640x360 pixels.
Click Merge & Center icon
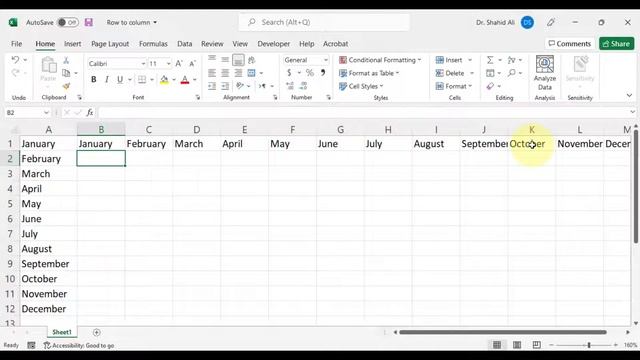[251, 73]
